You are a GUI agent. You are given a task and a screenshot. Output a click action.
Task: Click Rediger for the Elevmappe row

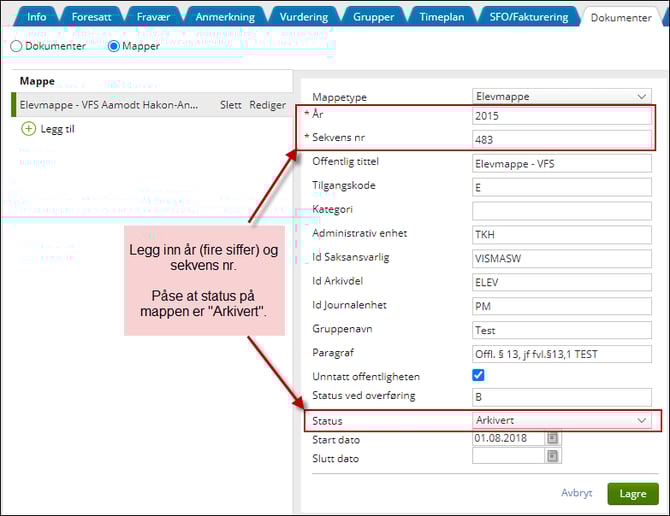(267, 105)
